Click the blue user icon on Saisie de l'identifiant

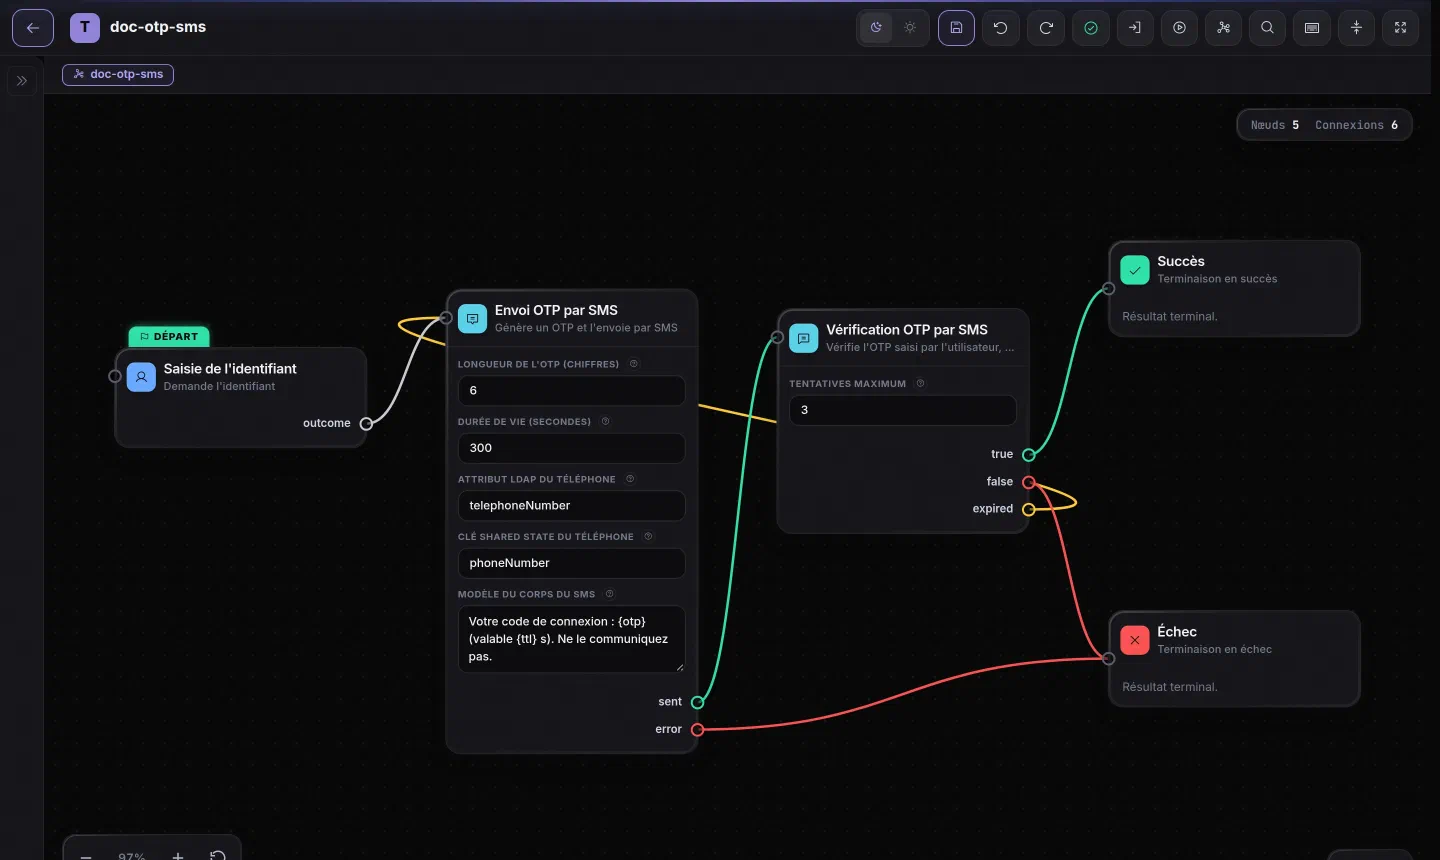pyautogui.click(x=142, y=377)
